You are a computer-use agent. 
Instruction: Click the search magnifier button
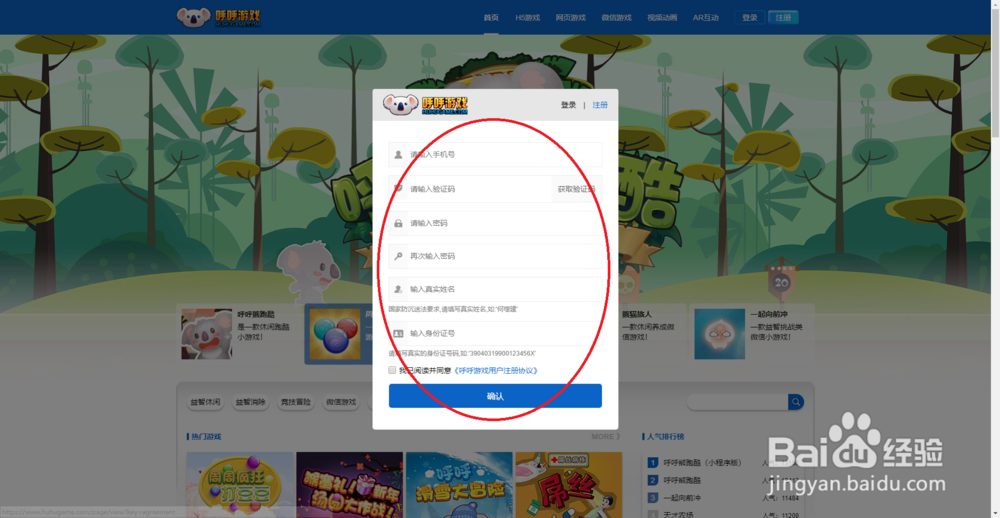[796, 402]
